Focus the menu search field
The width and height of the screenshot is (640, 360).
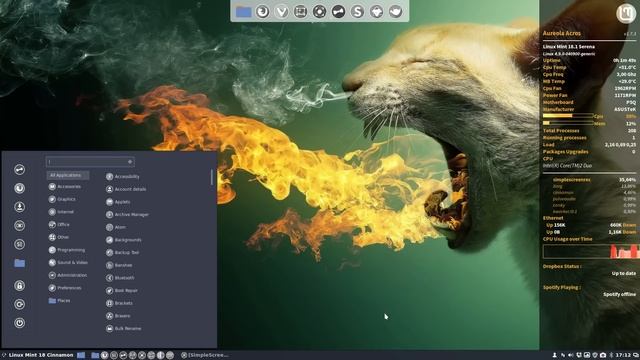tap(90, 162)
